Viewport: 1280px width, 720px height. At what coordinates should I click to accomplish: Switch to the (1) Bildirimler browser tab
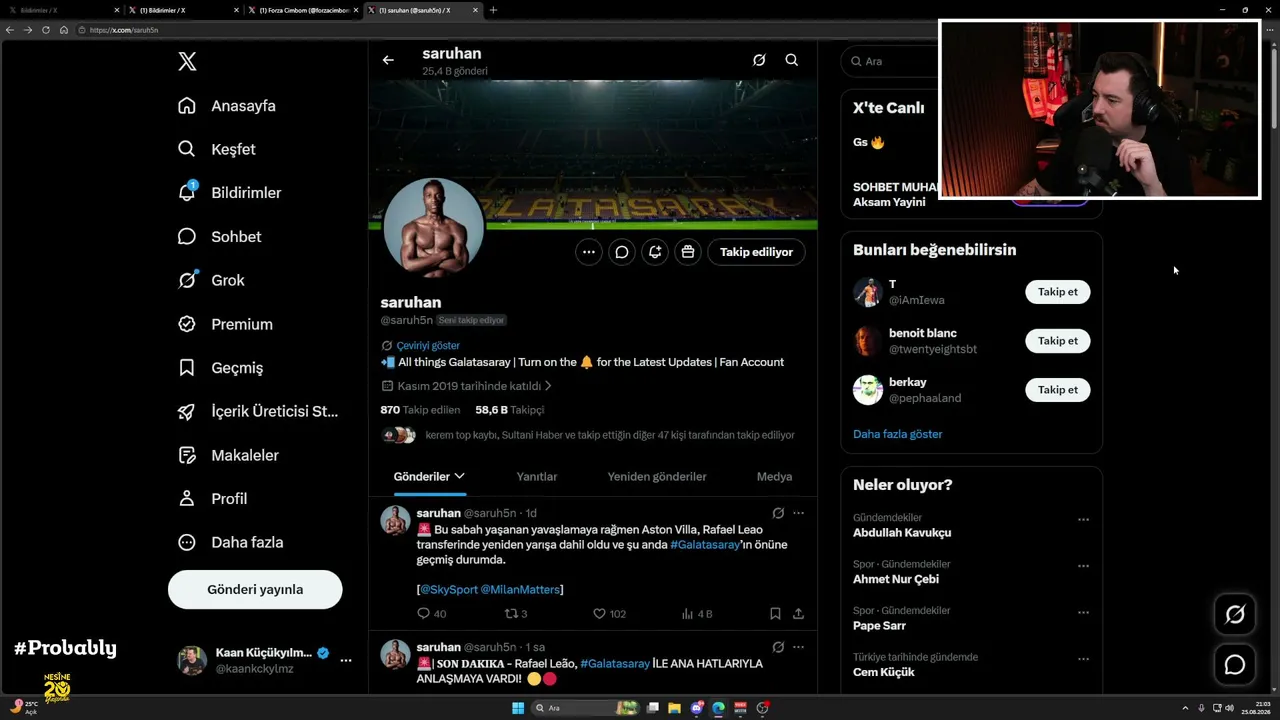[x=183, y=10]
